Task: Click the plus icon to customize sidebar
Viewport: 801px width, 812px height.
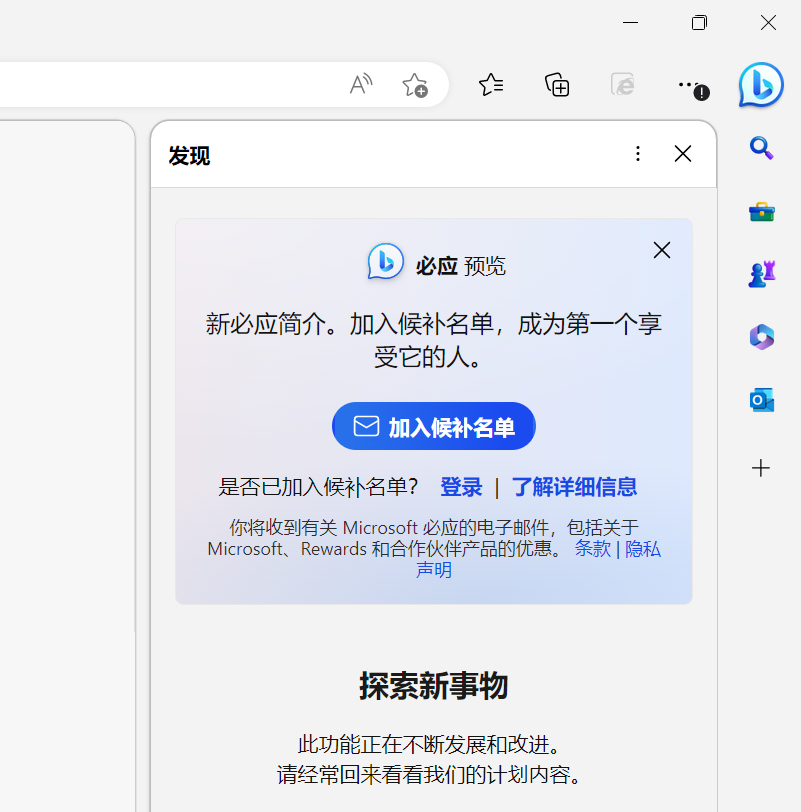Action: tap(761, 468)
